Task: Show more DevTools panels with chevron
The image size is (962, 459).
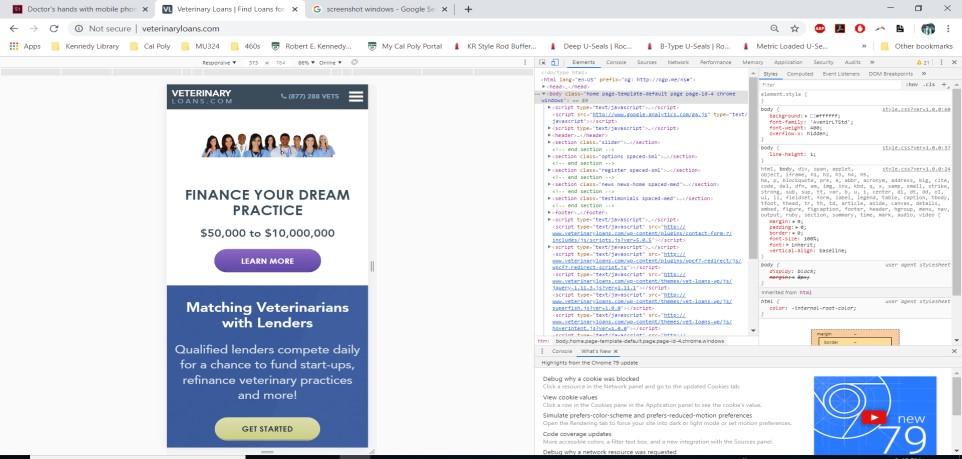Action: [x=872, y=63]
